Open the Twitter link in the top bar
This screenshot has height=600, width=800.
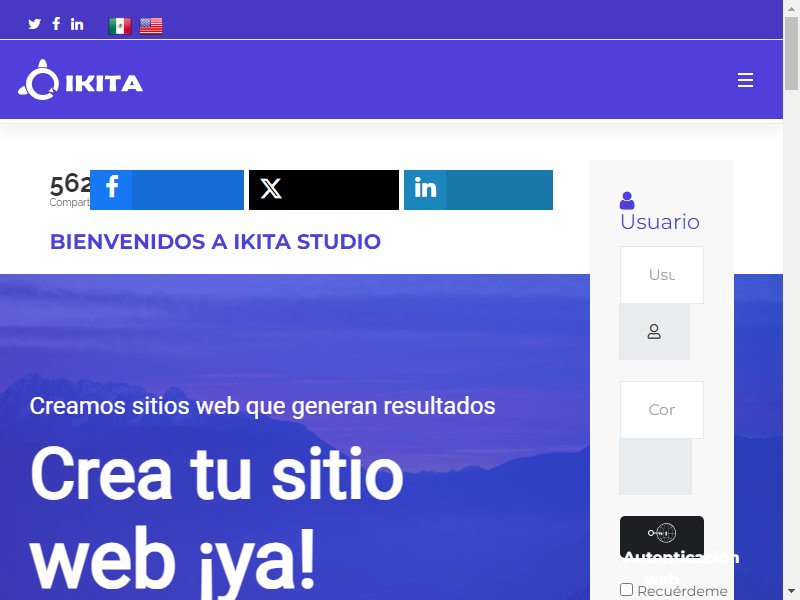point(34,24)
